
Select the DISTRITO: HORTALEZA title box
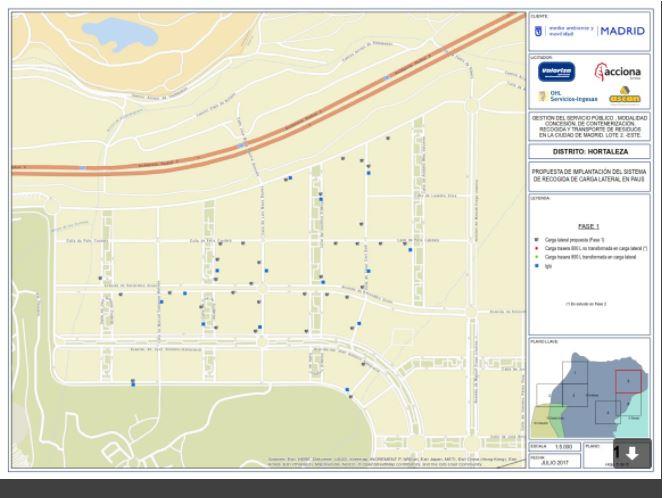tap(589, 151)
